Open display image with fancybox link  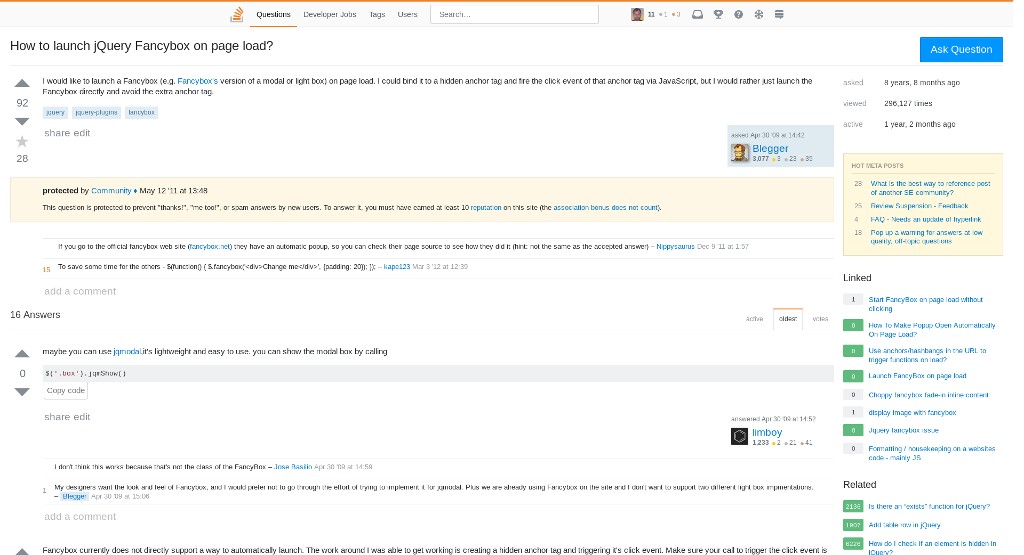coord(912,413)
